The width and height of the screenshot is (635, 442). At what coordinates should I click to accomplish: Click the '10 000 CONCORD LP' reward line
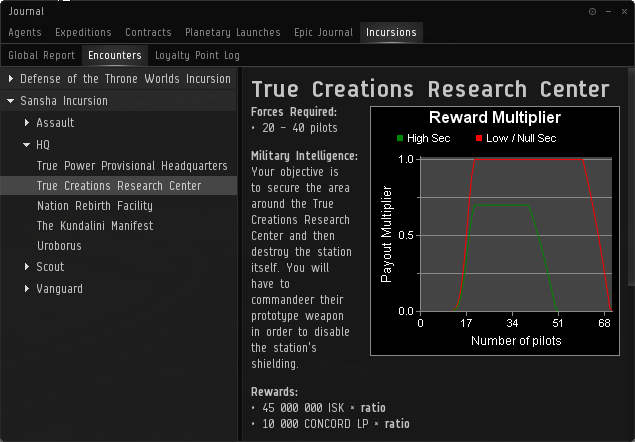click(330, 424)
